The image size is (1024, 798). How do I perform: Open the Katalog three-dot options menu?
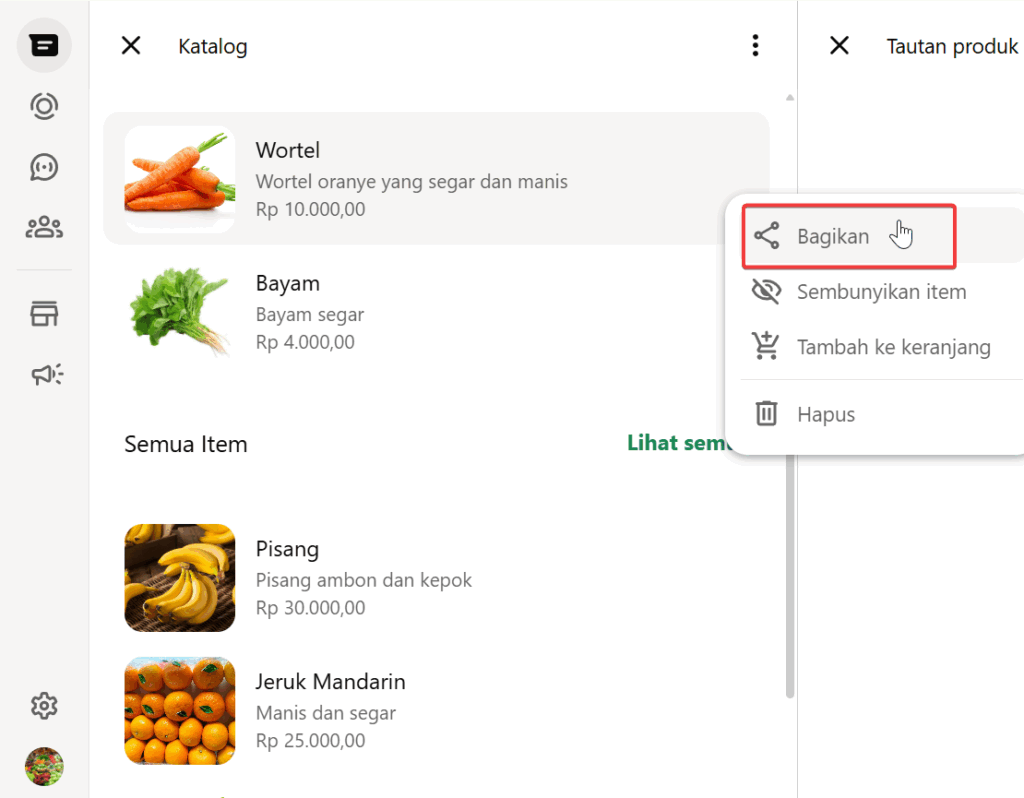pos(755,46)
